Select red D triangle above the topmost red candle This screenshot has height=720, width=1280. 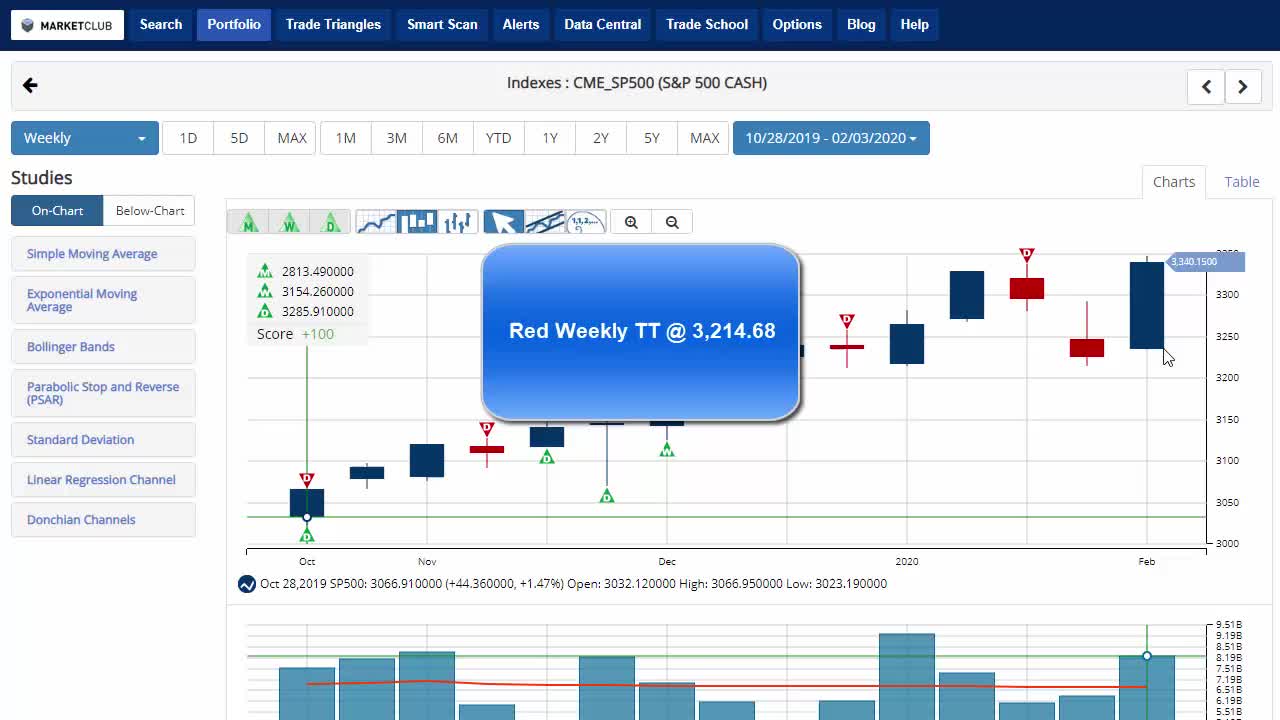pos(1026,255)
